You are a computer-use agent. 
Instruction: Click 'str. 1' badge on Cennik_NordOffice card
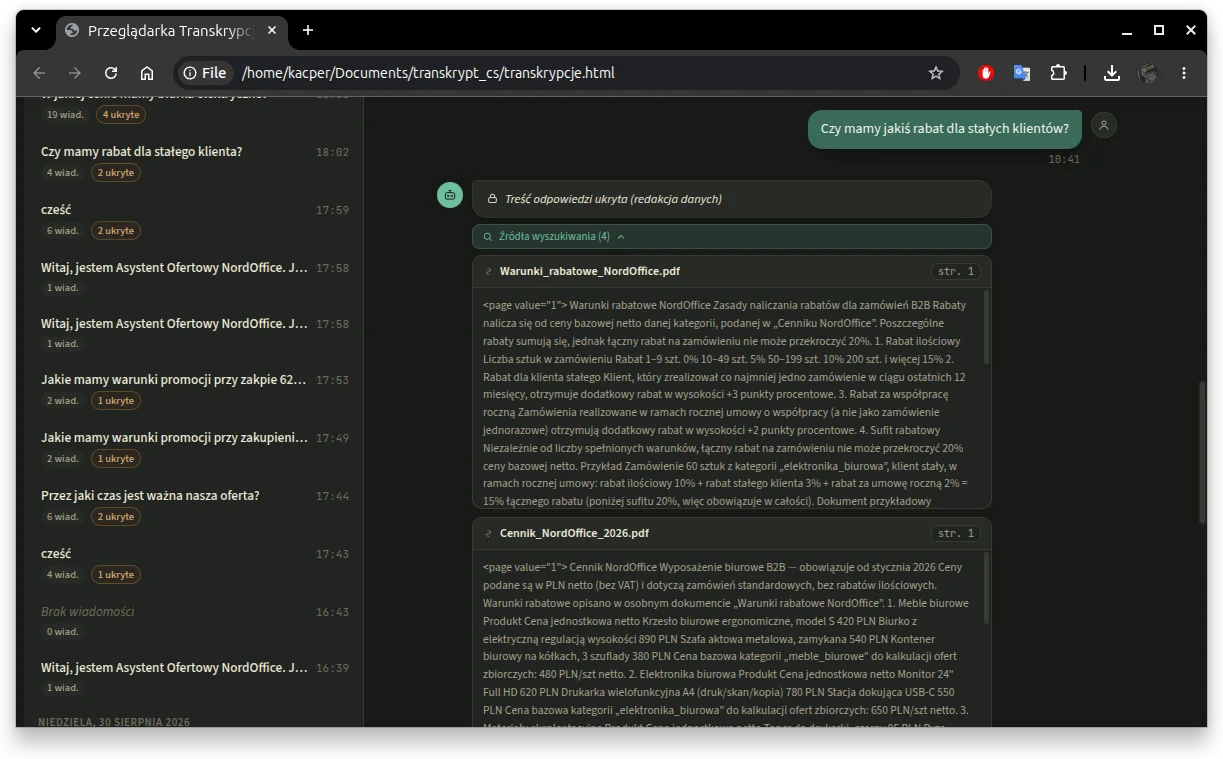tap(954, 533)
